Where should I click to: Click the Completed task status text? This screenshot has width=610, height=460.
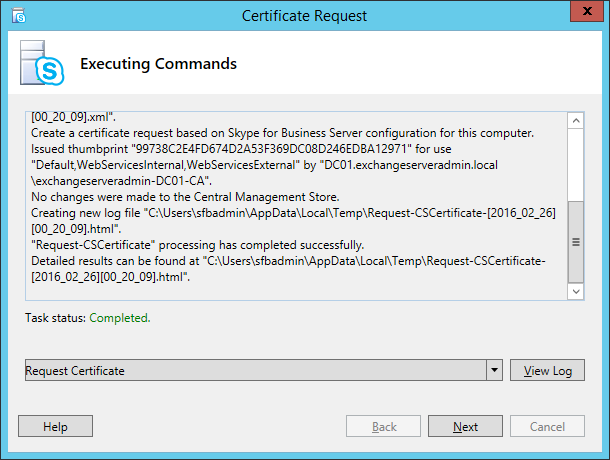120,318
